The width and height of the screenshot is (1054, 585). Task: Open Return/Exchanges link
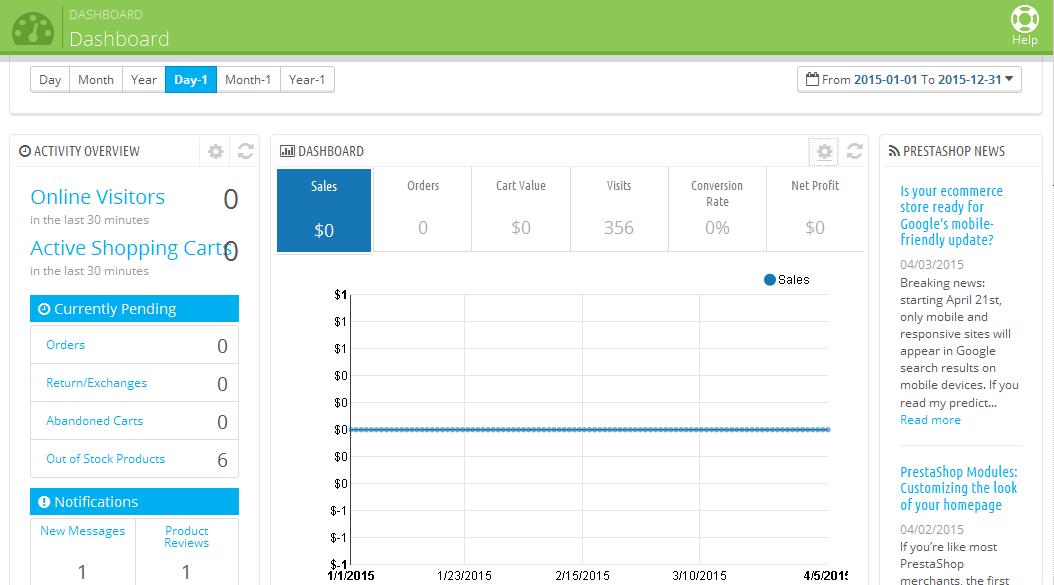(x=96, y=383)
